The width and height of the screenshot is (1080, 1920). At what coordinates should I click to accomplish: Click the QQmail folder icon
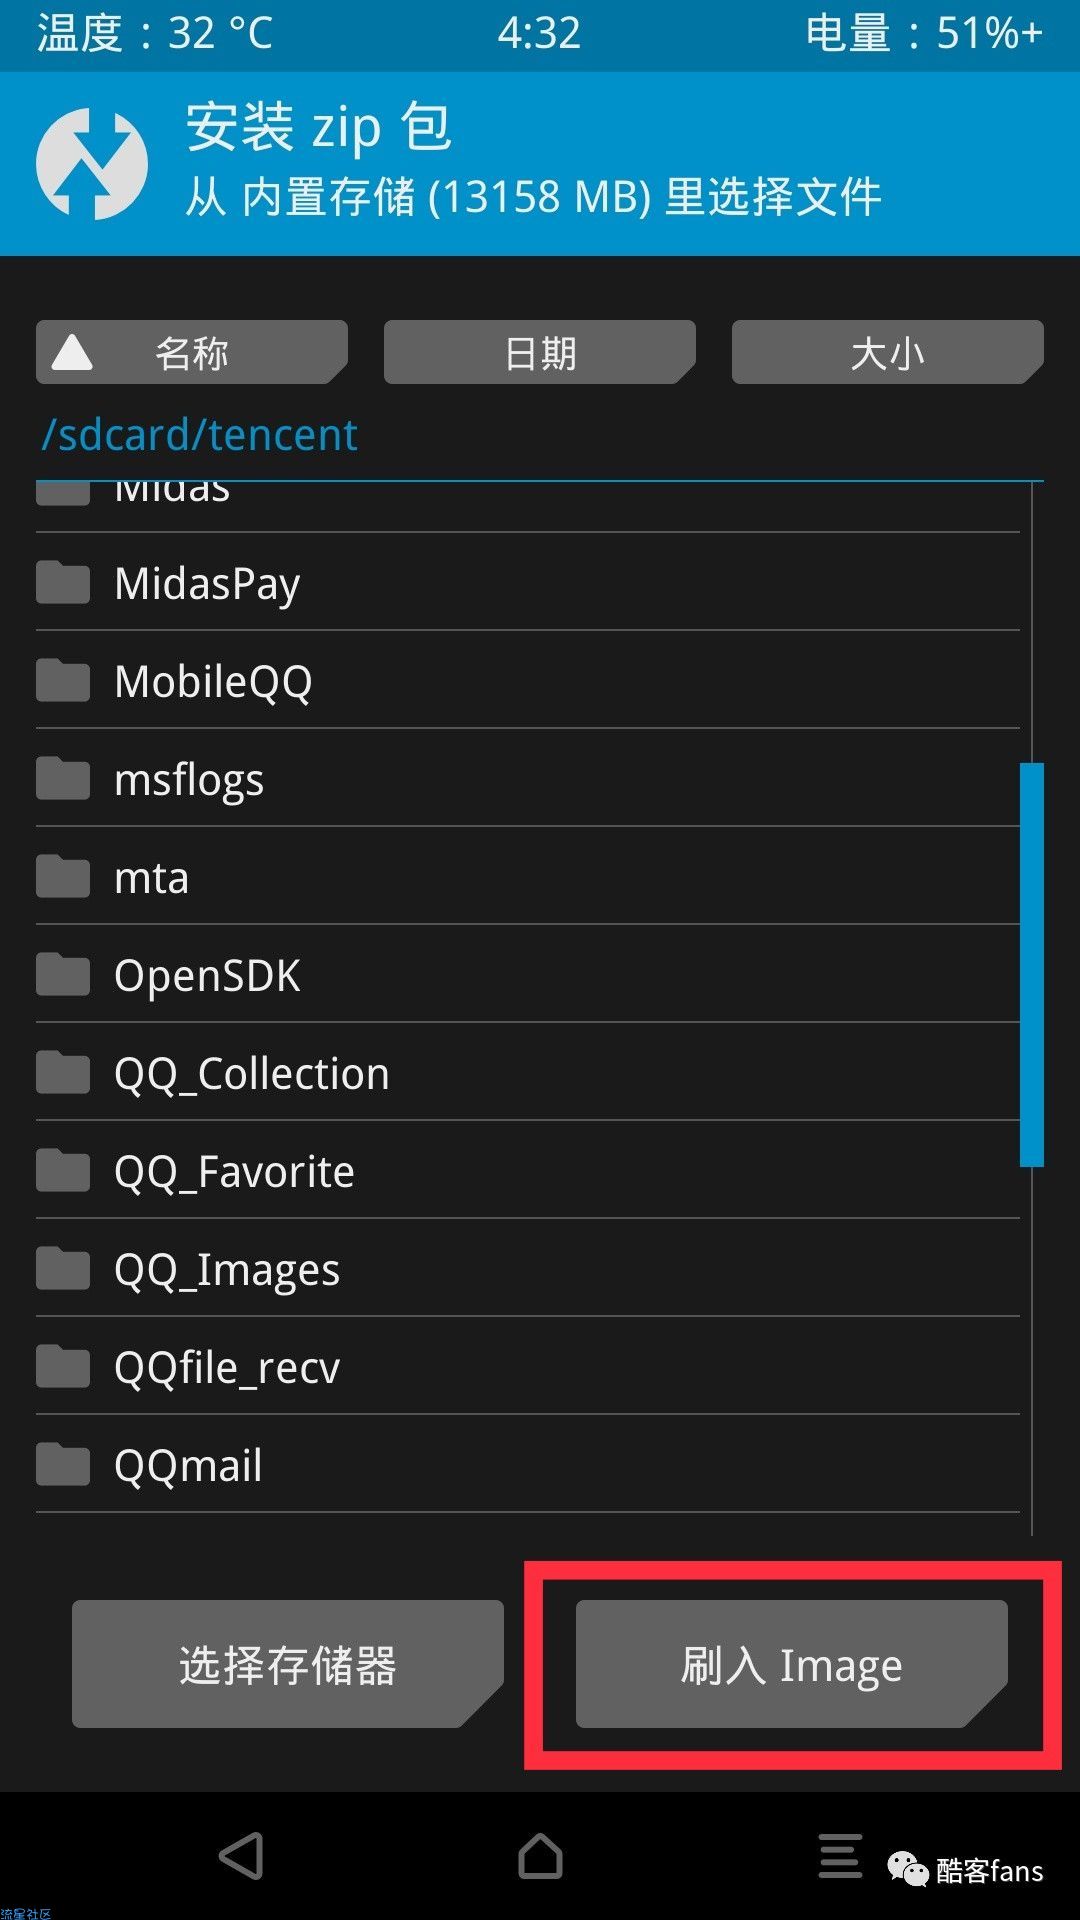[63, 1464]
